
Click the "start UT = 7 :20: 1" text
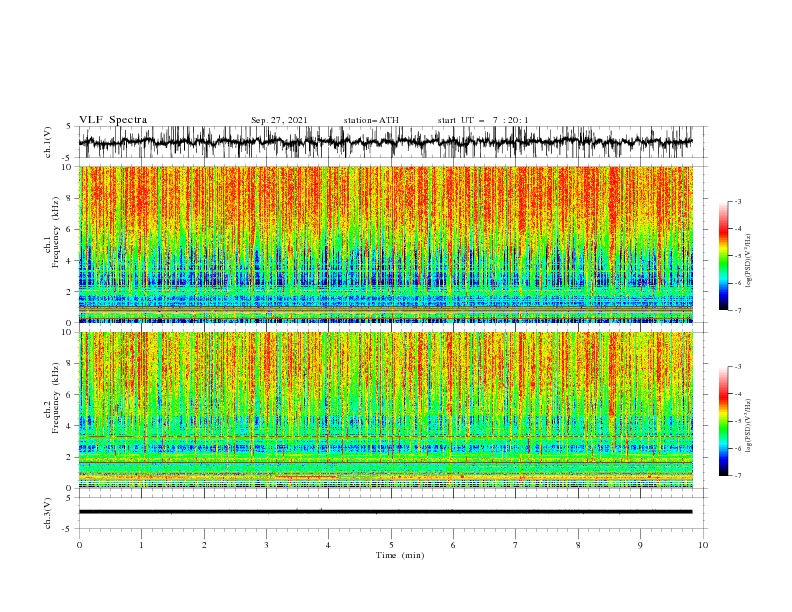point(483,120)
